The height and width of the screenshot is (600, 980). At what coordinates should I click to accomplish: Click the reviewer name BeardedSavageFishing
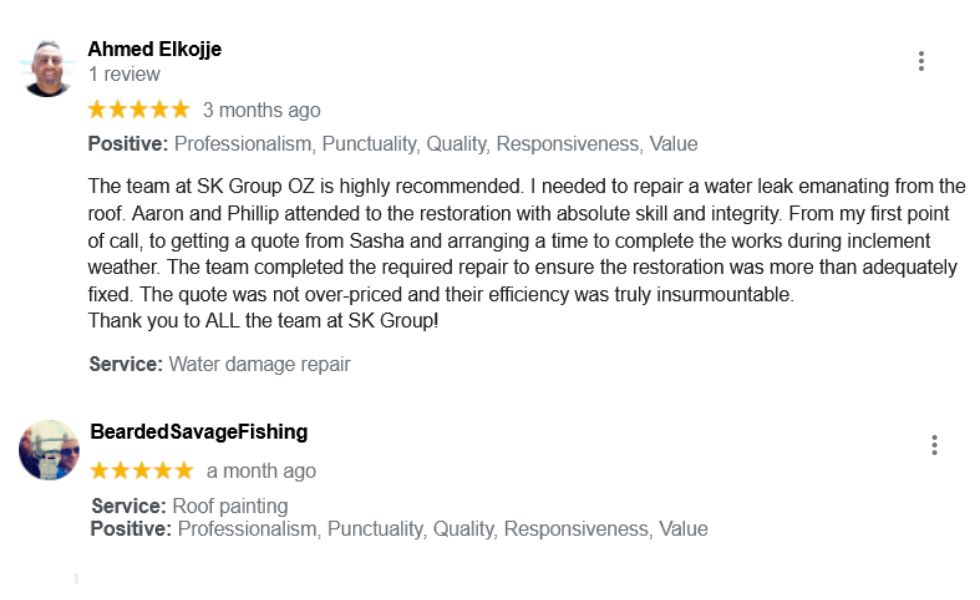point(199,432)
